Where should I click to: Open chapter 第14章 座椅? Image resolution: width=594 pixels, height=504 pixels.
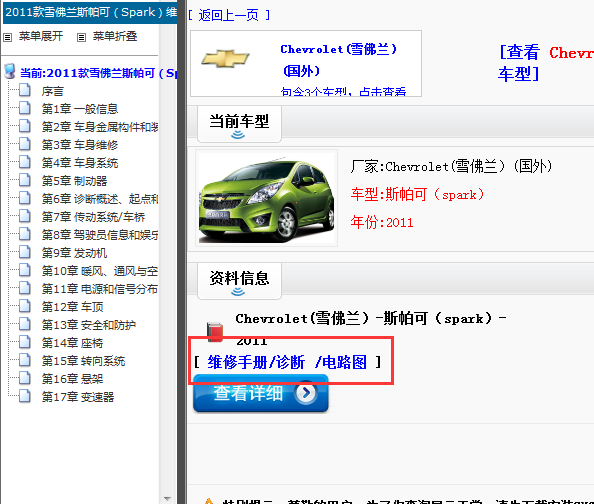pos(73,343)
